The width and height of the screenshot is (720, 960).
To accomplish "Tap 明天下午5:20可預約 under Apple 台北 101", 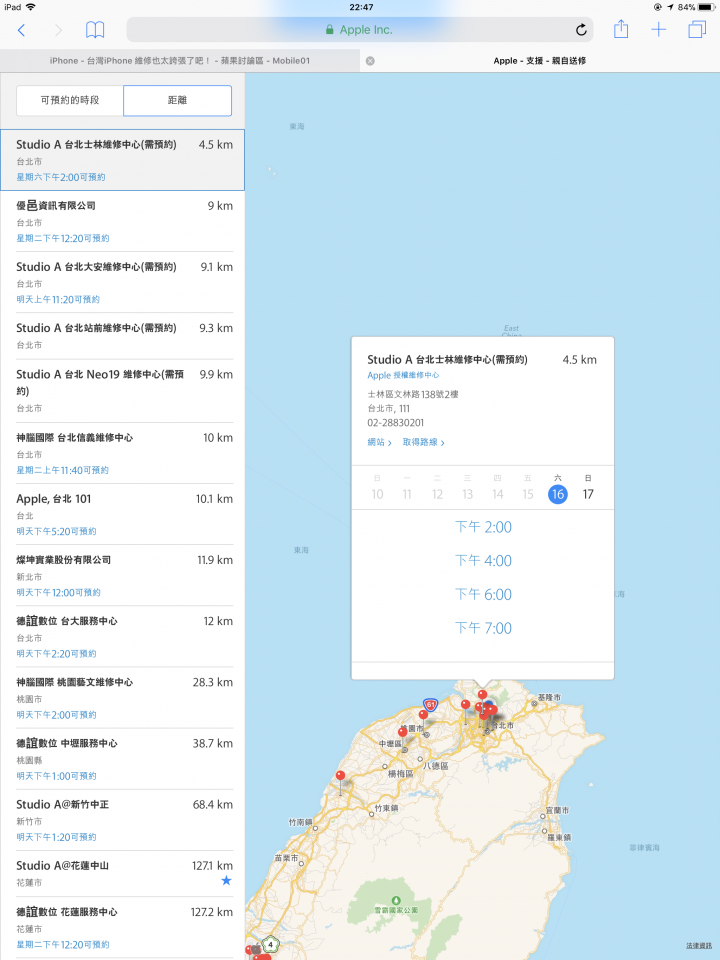I will click(x=56, y=531).
